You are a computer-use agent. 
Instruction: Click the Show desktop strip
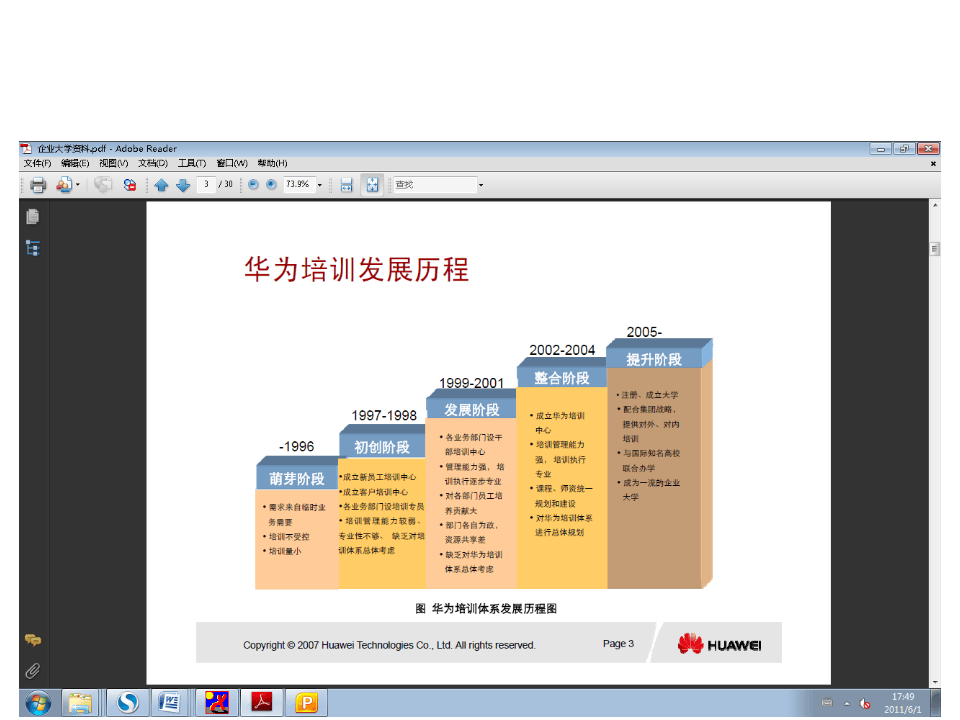click(x=936, y=703)
